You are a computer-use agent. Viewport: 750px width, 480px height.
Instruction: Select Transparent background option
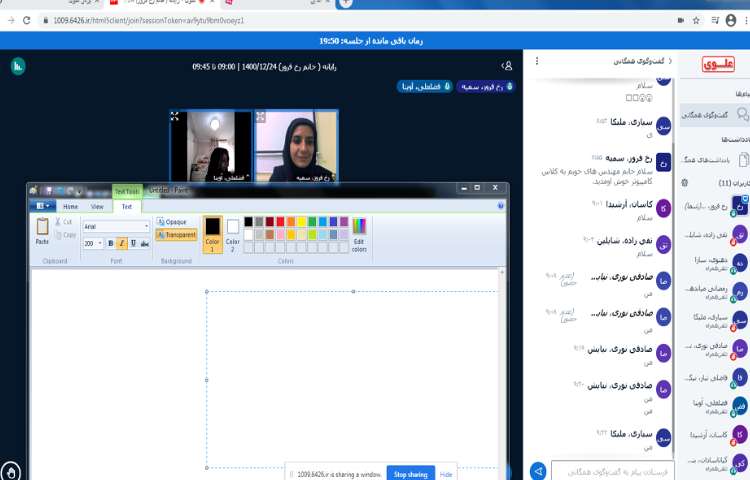click(x=176, y=235)
